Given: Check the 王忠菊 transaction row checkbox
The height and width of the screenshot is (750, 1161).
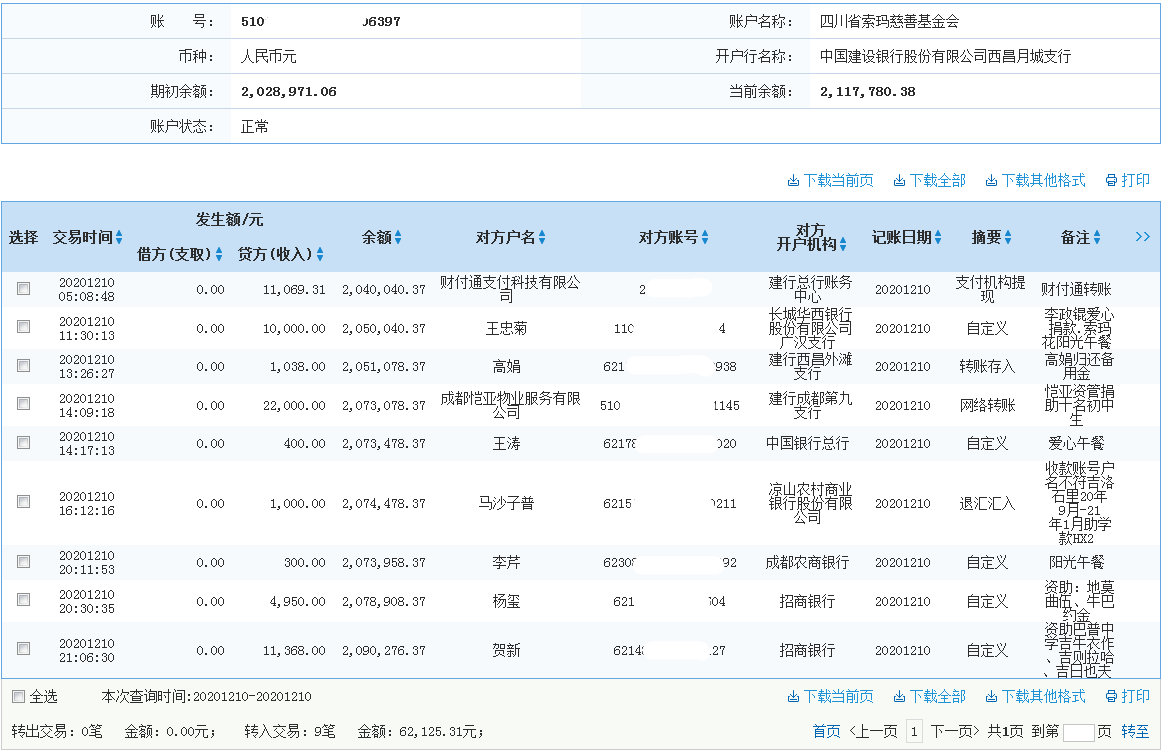Looking at the screenshot, I should click(x=24, y=326).
